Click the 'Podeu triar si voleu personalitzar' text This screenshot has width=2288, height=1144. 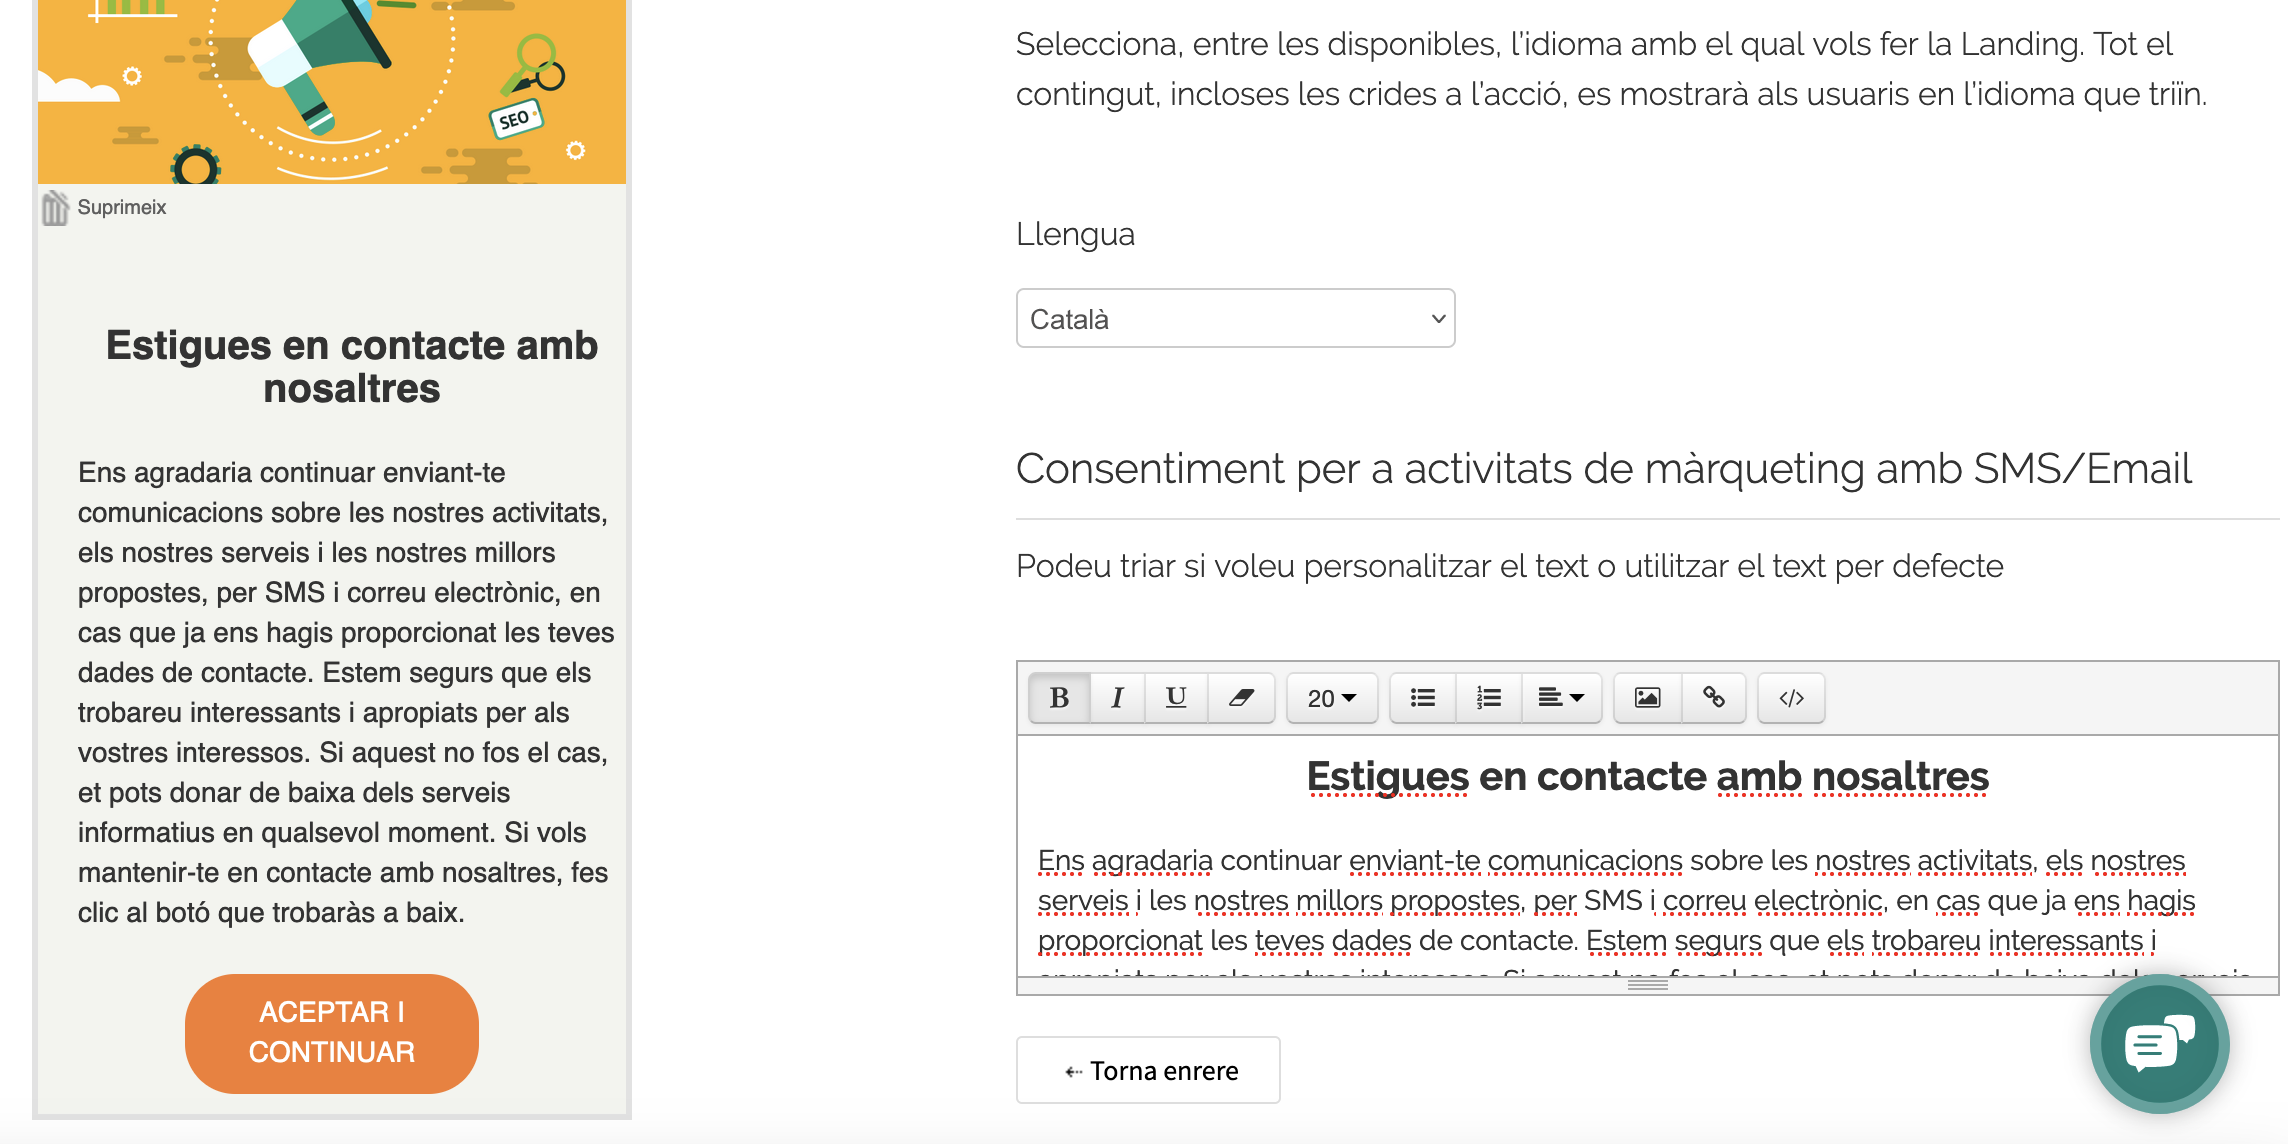tap(1509, 566)
